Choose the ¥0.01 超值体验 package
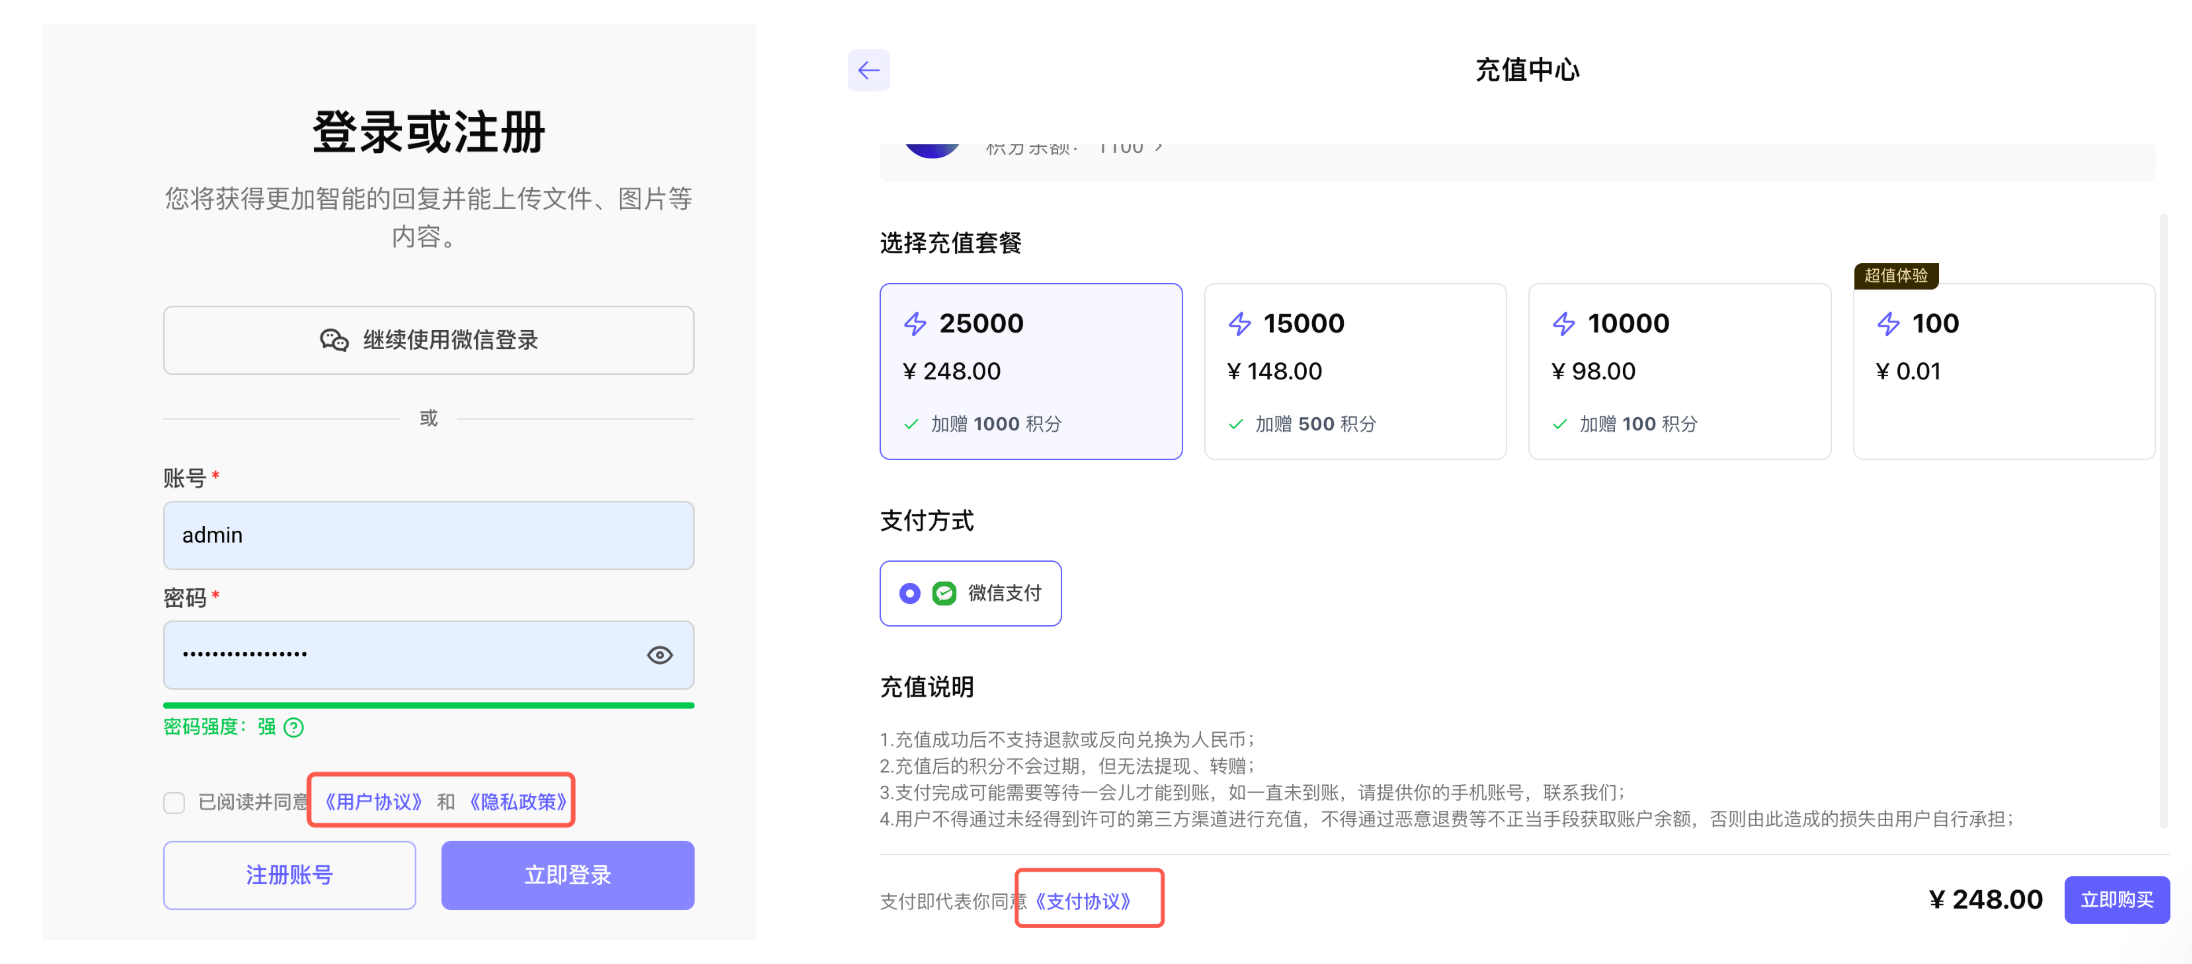 click(2003, 371)
